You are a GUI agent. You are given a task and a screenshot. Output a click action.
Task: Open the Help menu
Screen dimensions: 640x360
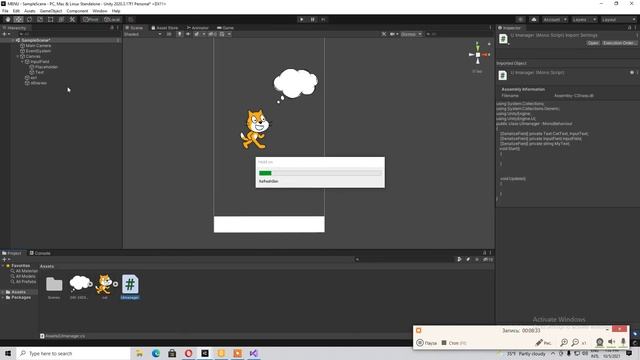pyautogui.click(x=116, y=11)
